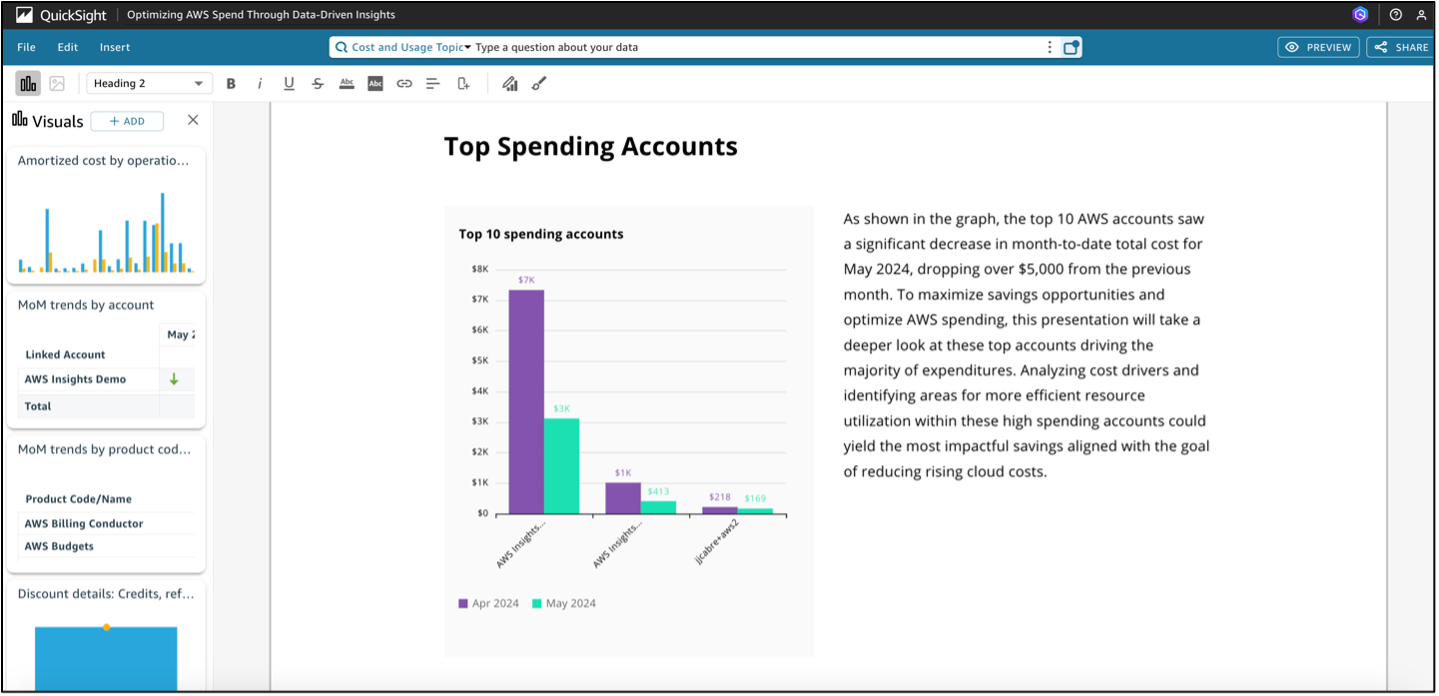The image size is (1439, 696).
Task: Open the Amazon Q hexagon icon
Action: [x=1359, y=15]
